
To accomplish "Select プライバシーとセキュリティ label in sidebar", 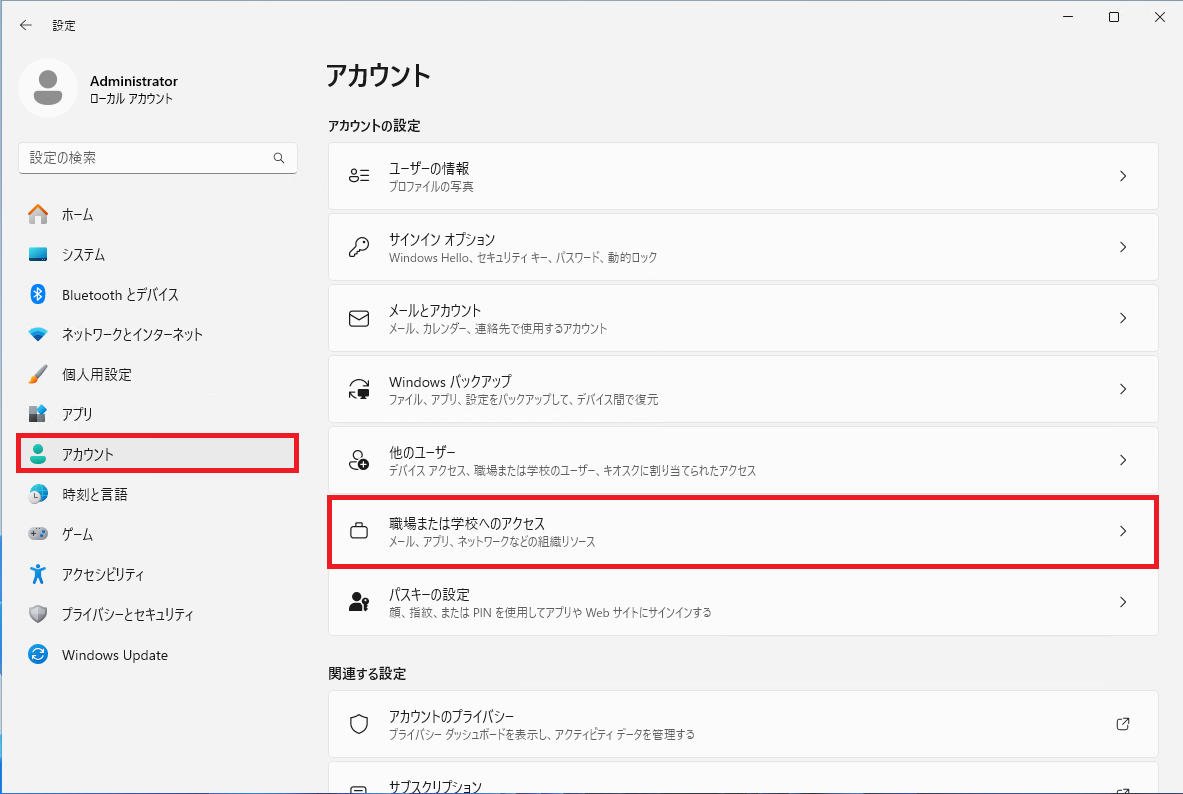I will 128,614.
